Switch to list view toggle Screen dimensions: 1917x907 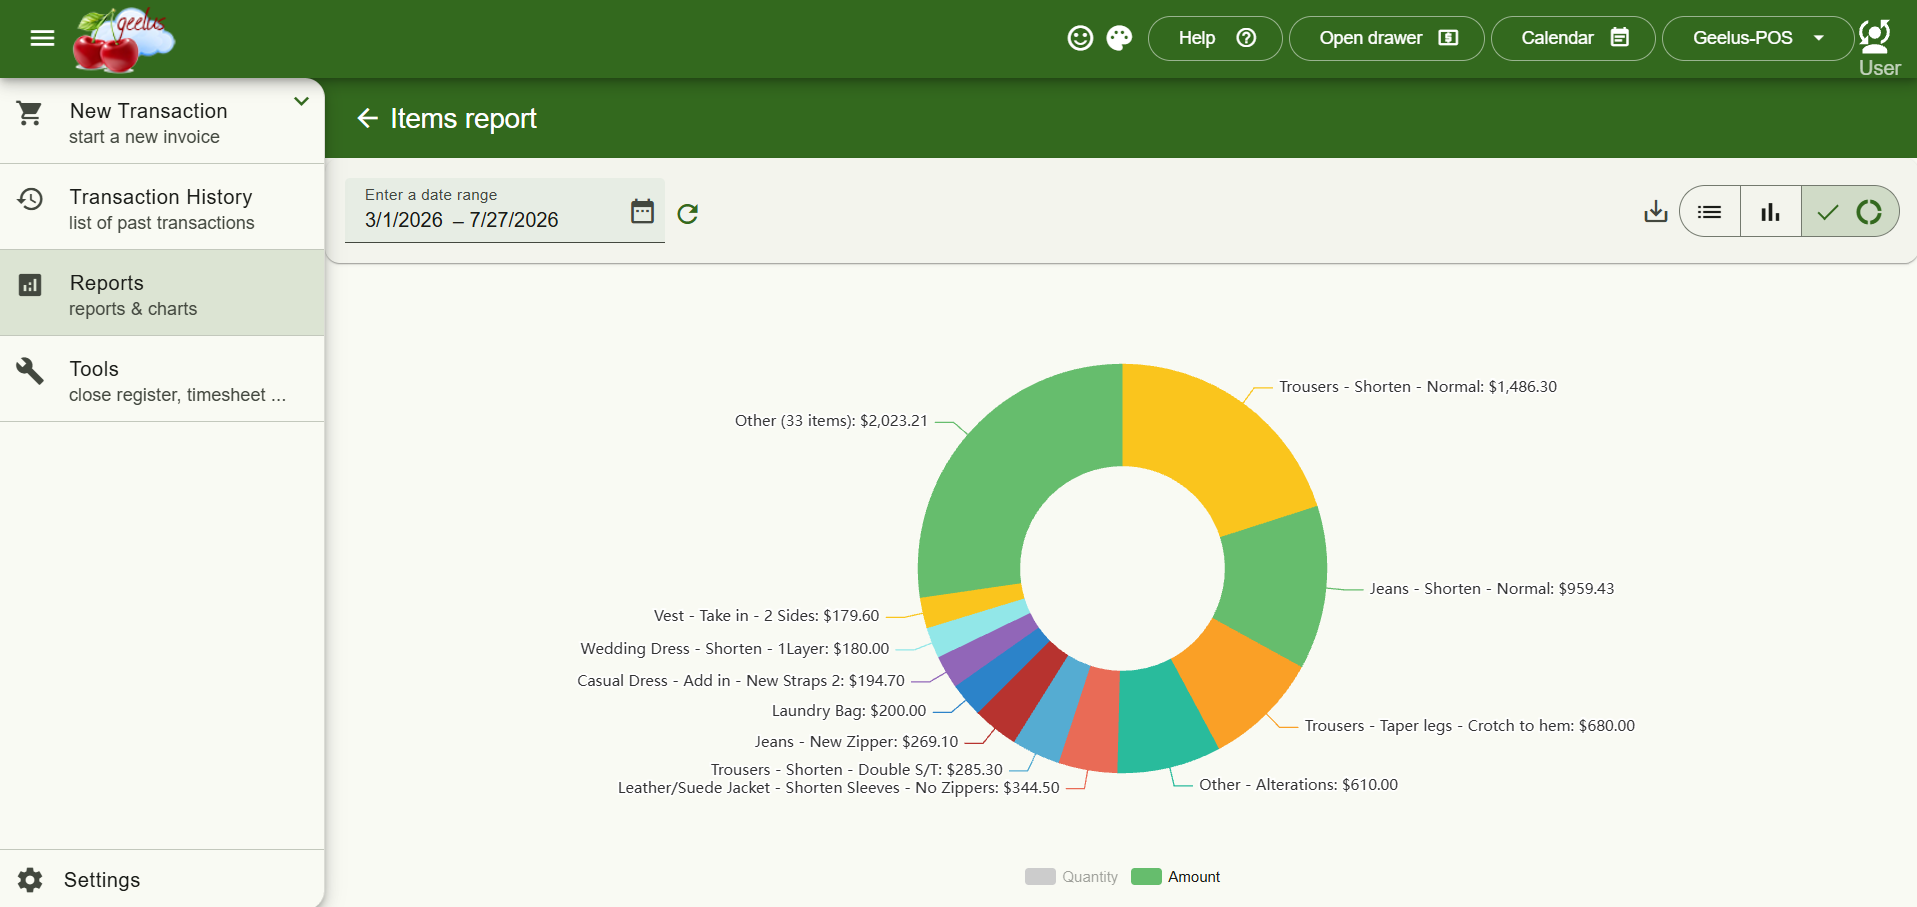pyautogui.click(x=1710, y=211)
